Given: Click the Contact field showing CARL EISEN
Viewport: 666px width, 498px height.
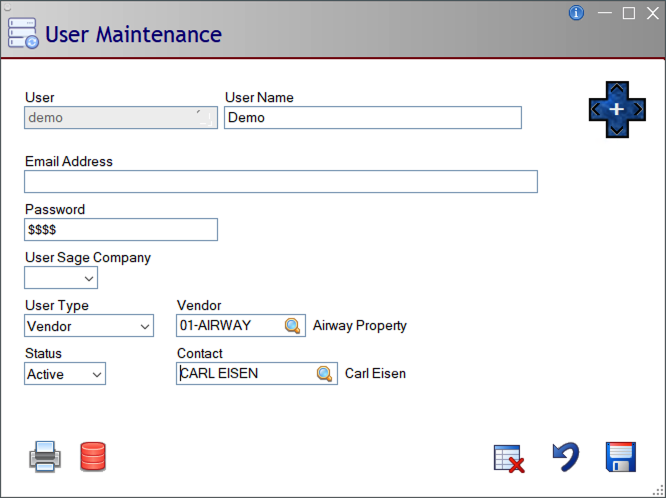Looking at the screenshot, I should point(243,374).
